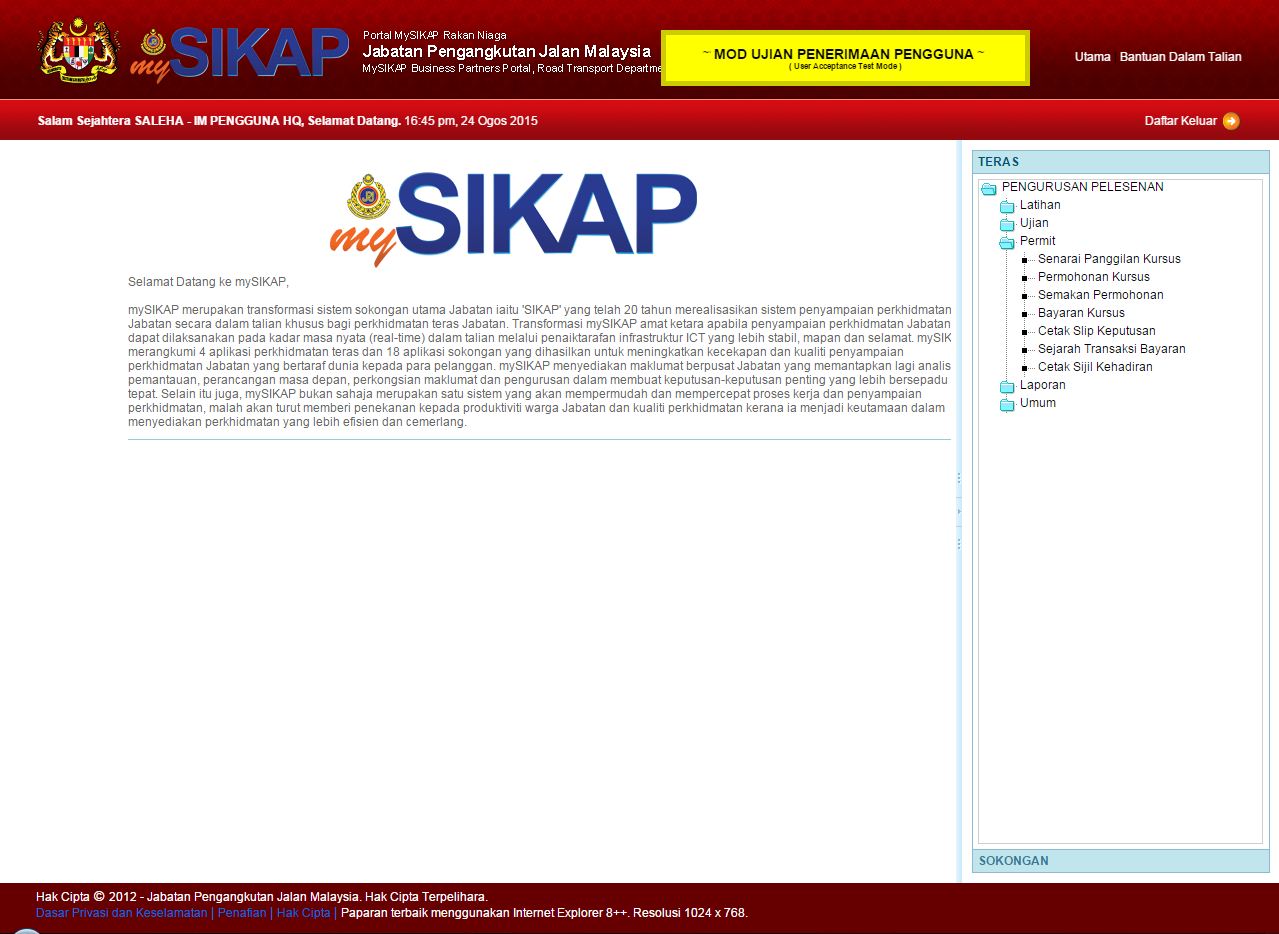This screenshot has width=1279, height=934.
Task: Open Sejarah Transaksi Bayaran
Action: pyautogui.click(x=1111, y=349)
